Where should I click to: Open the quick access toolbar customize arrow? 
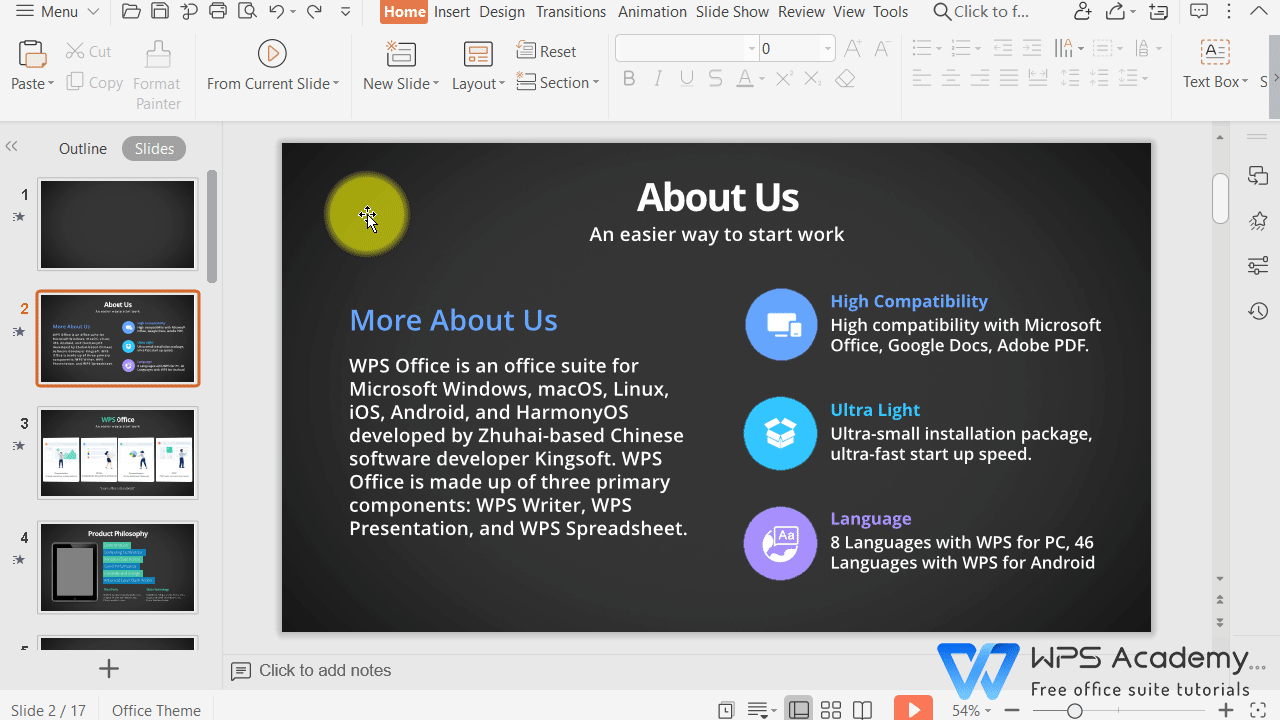[346, 12]
